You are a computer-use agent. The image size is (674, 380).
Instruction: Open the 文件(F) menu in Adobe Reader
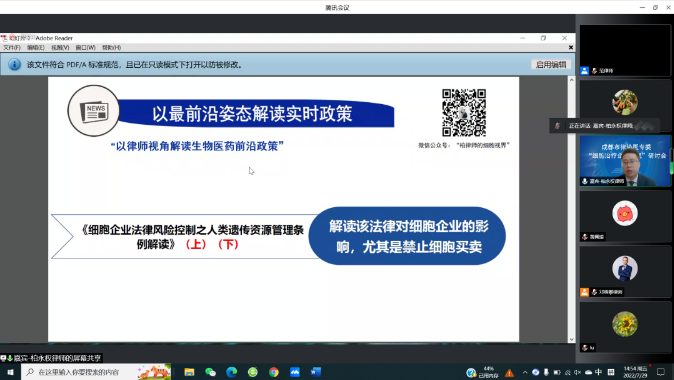pyautogui.click(x=12, y=48)
